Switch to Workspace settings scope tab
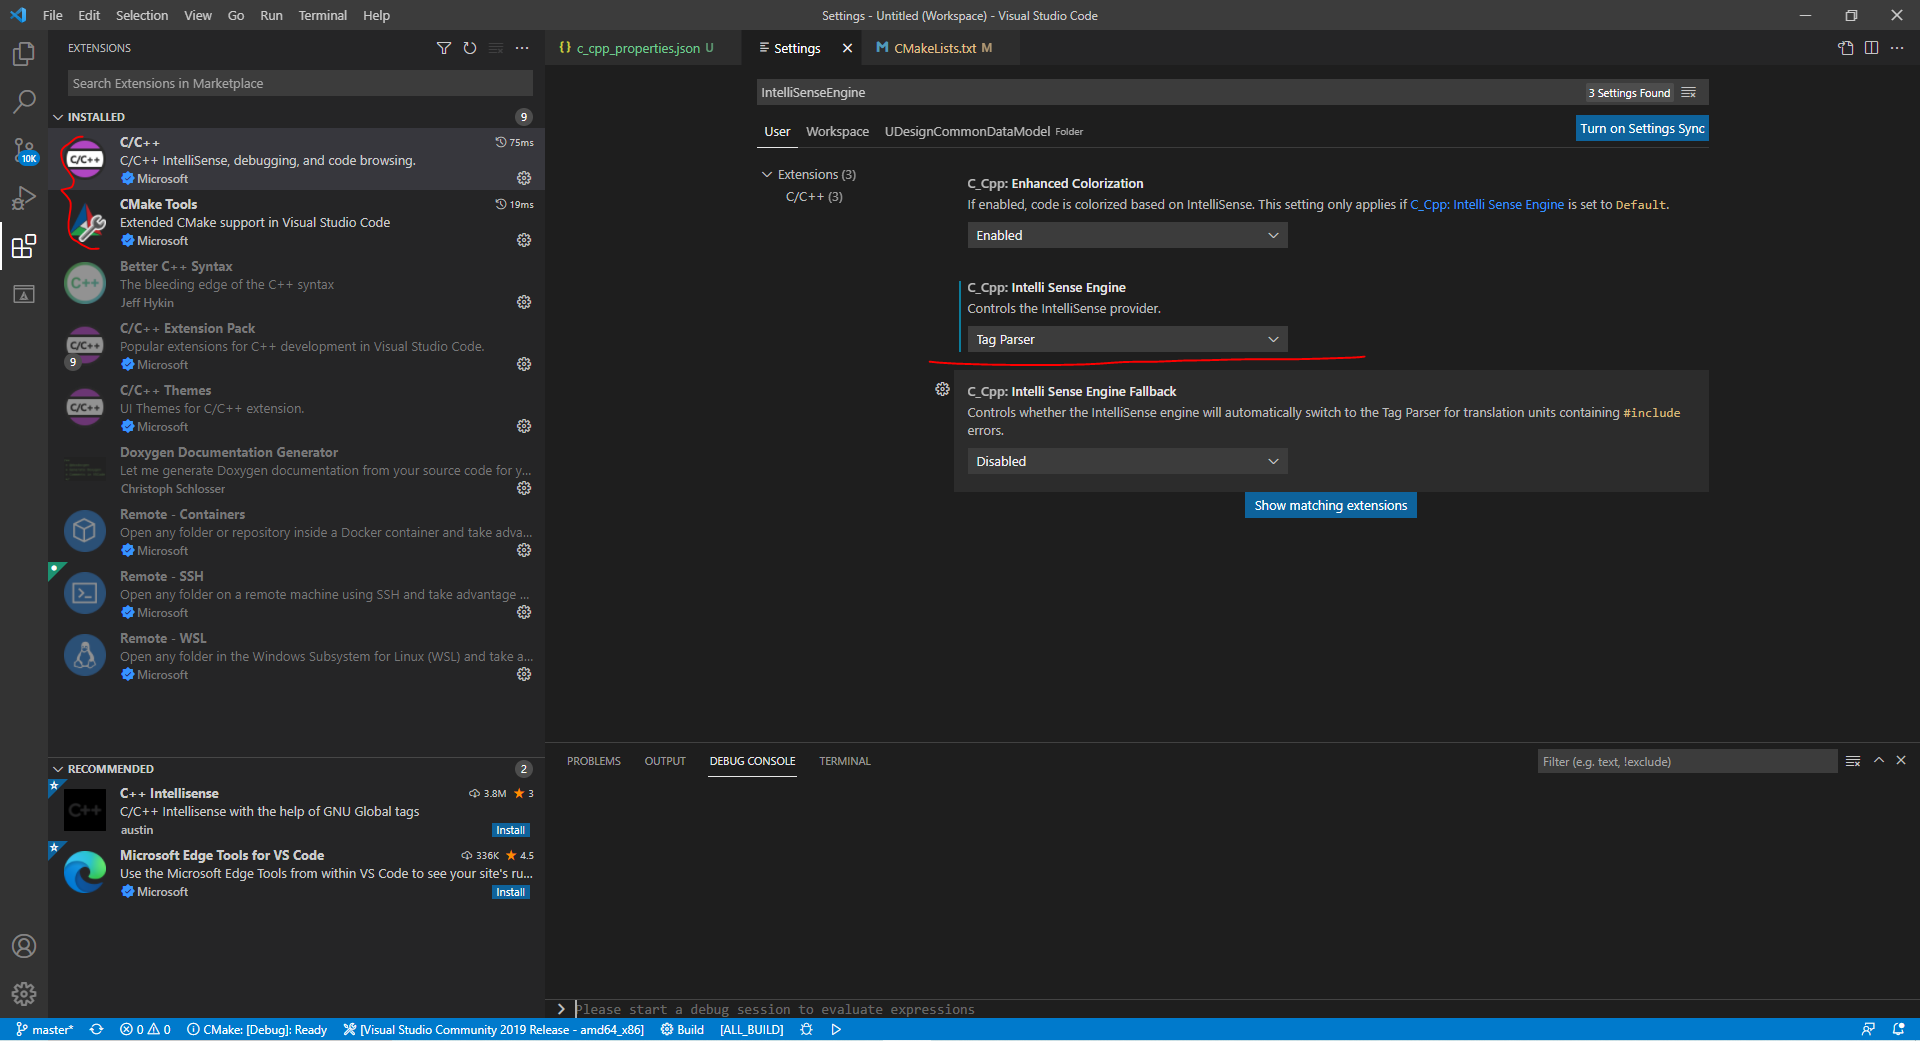The image size is (1920, 1041). point(837,131)
